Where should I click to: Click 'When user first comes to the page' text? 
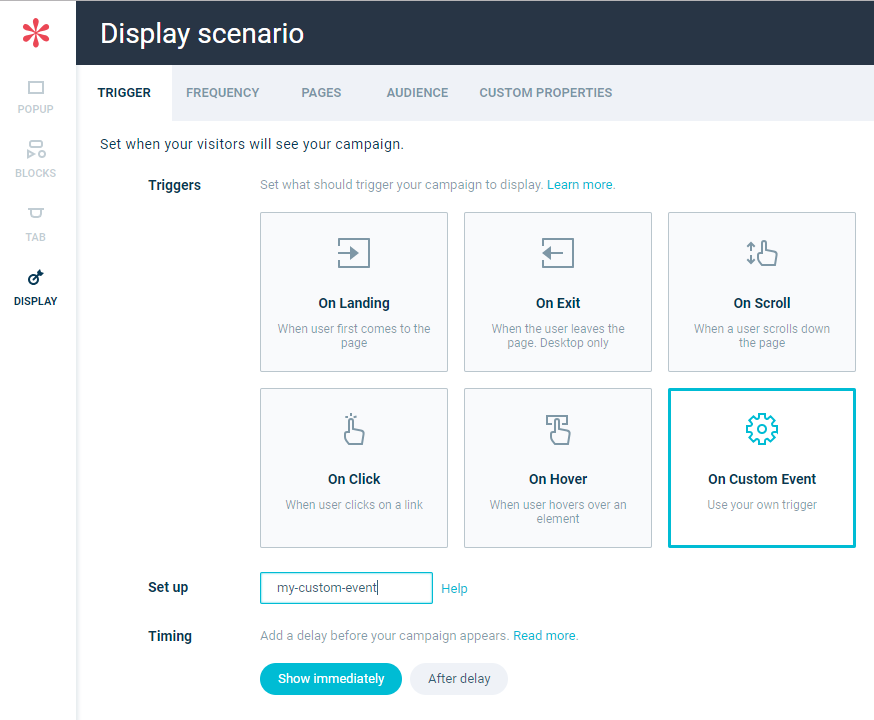(354, 335)
